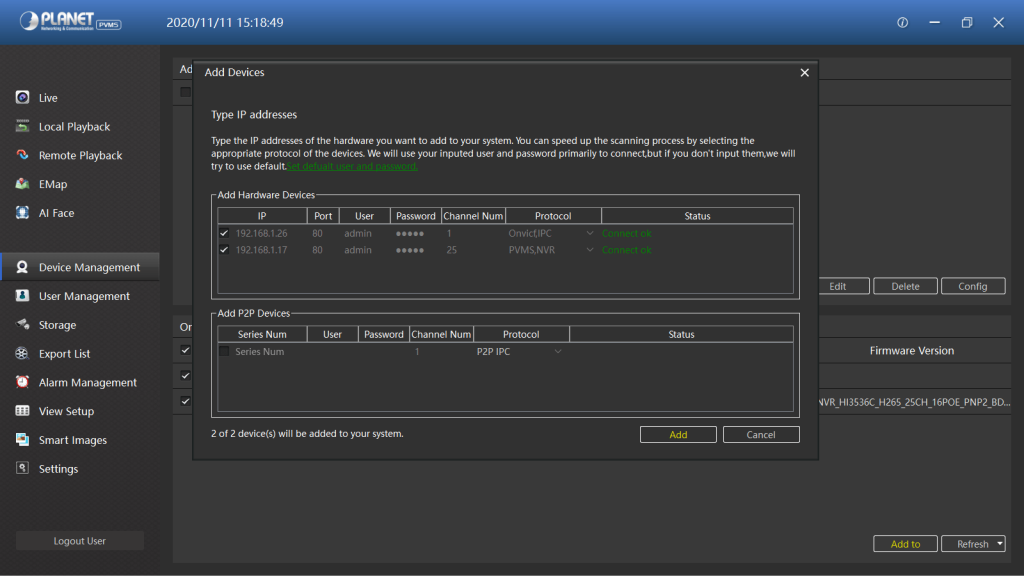
Task: Select the Device Management icon
Action: click(x=22, y=267)
